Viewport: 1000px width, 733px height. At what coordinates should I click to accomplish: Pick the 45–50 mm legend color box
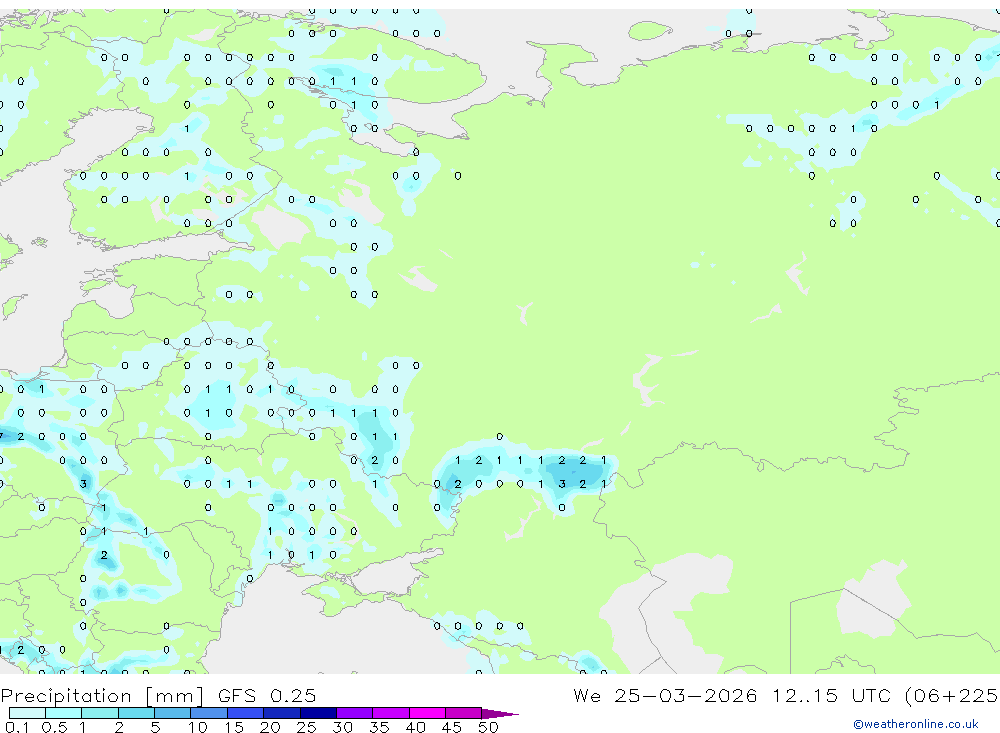463,713
